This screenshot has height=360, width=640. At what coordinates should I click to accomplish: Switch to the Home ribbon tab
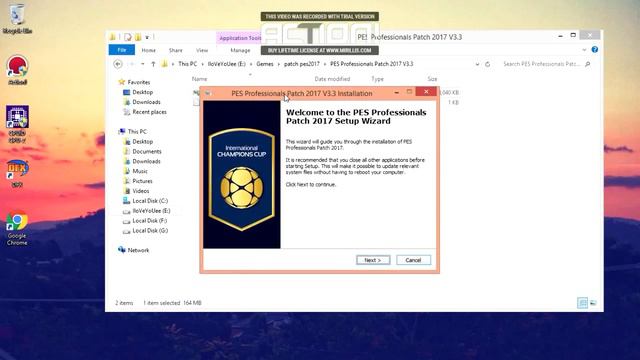149,50
